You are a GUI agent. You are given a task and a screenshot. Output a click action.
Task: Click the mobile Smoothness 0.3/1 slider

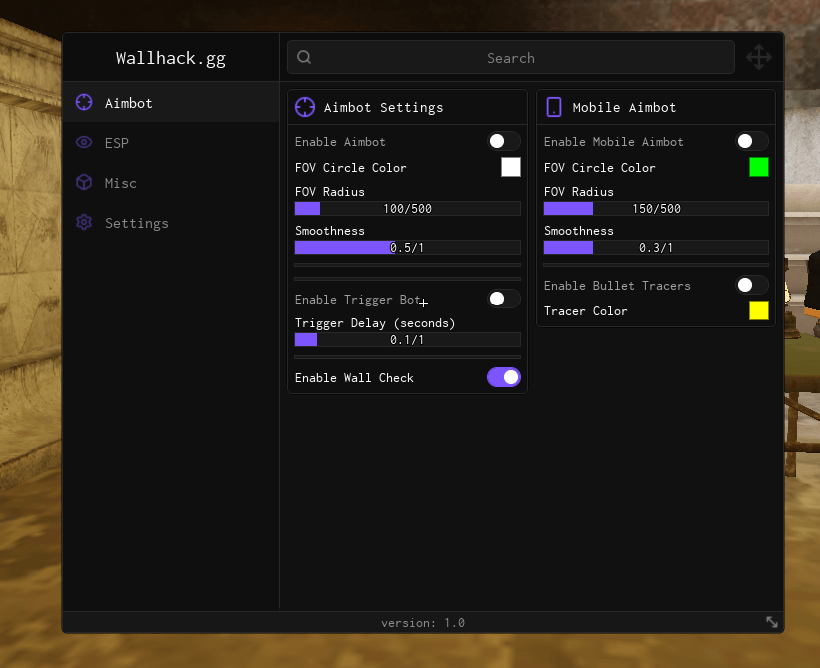[656, 247]
